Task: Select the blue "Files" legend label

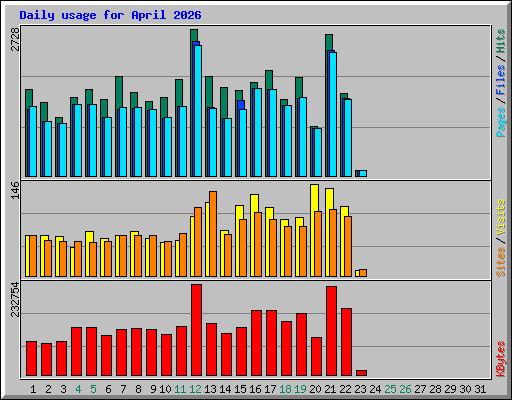Action: [501, 80]
